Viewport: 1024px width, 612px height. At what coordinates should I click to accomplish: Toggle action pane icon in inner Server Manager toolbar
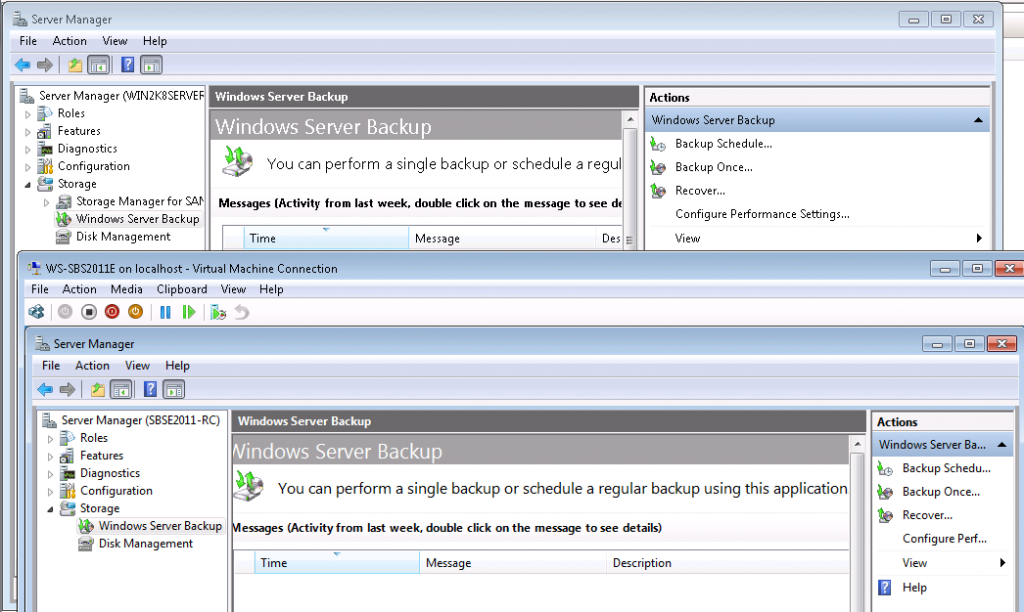(x=174, y=389)
